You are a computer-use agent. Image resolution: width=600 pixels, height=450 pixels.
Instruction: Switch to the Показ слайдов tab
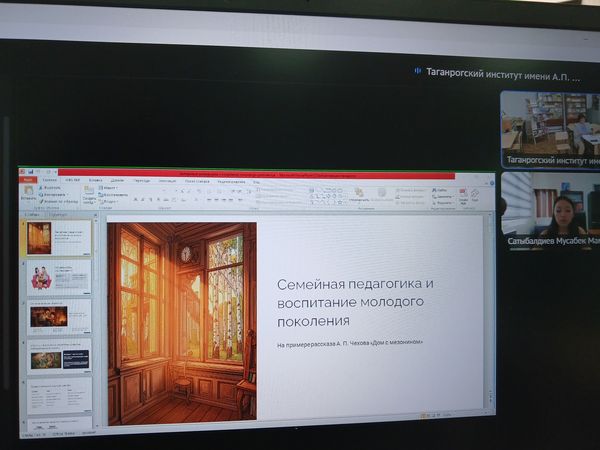point(197,181)
